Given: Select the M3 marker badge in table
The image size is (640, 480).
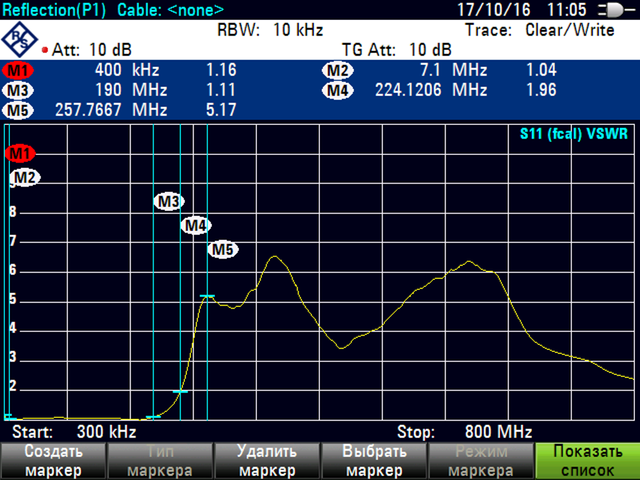Looking at the screenshot, I should point(17,90).
